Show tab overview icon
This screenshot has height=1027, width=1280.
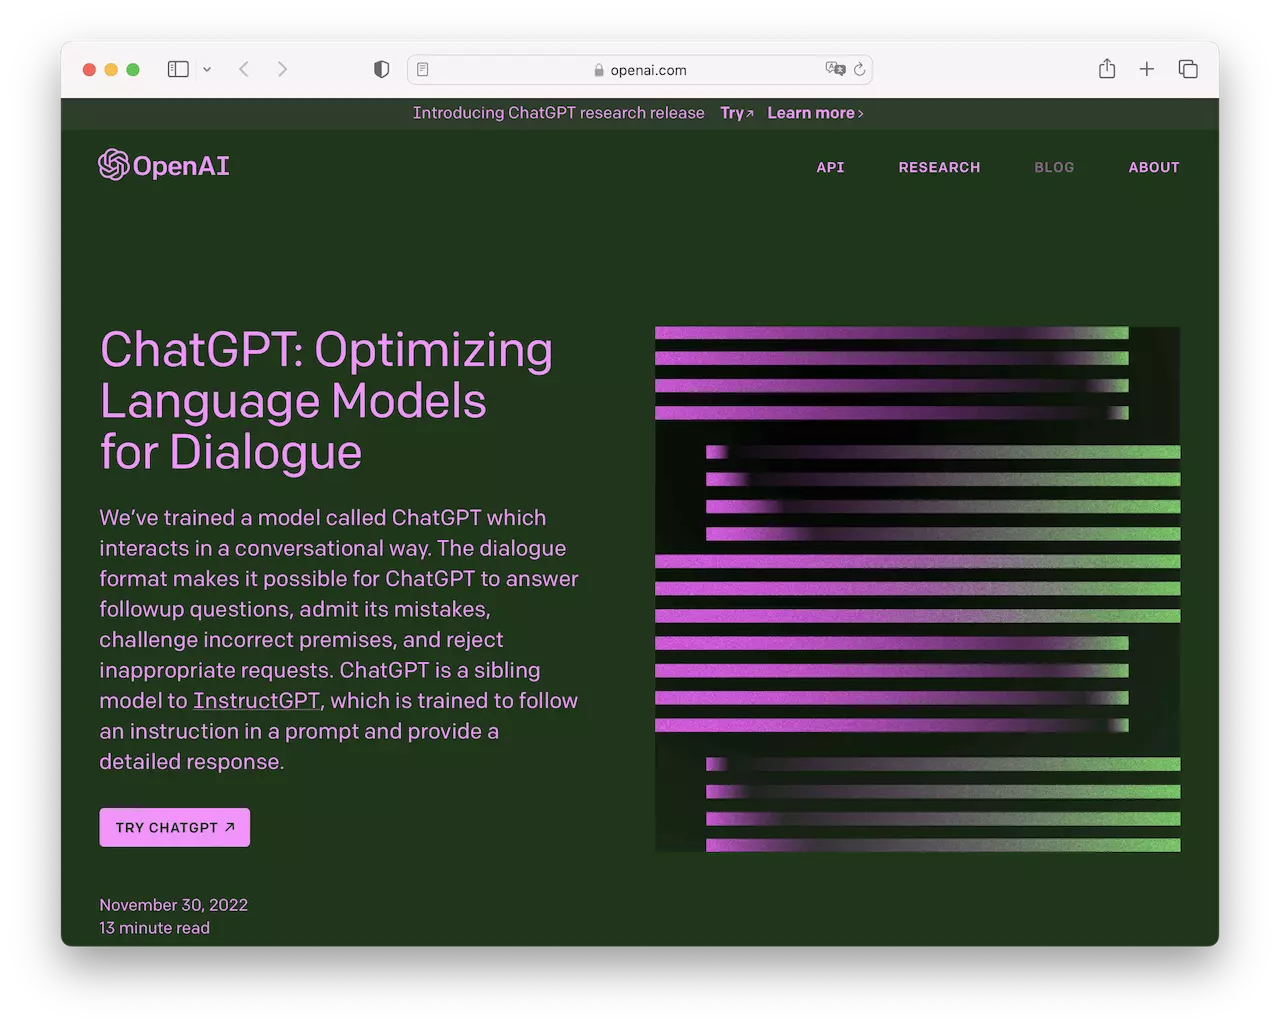point(1188,69)
